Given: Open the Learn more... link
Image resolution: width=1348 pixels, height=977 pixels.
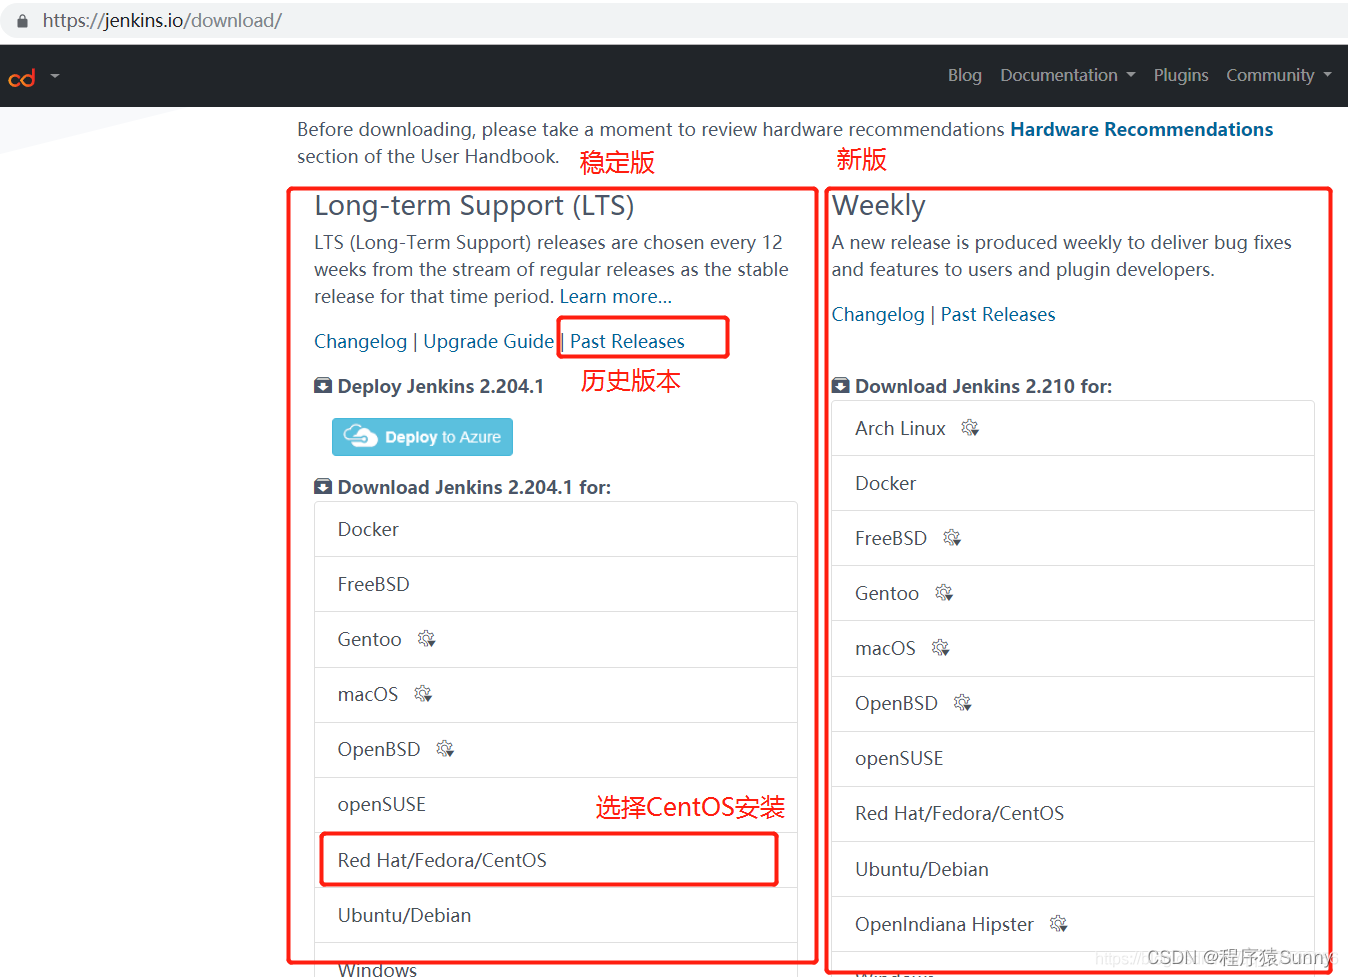Looking at the screenshot, I should coord(615,296).
